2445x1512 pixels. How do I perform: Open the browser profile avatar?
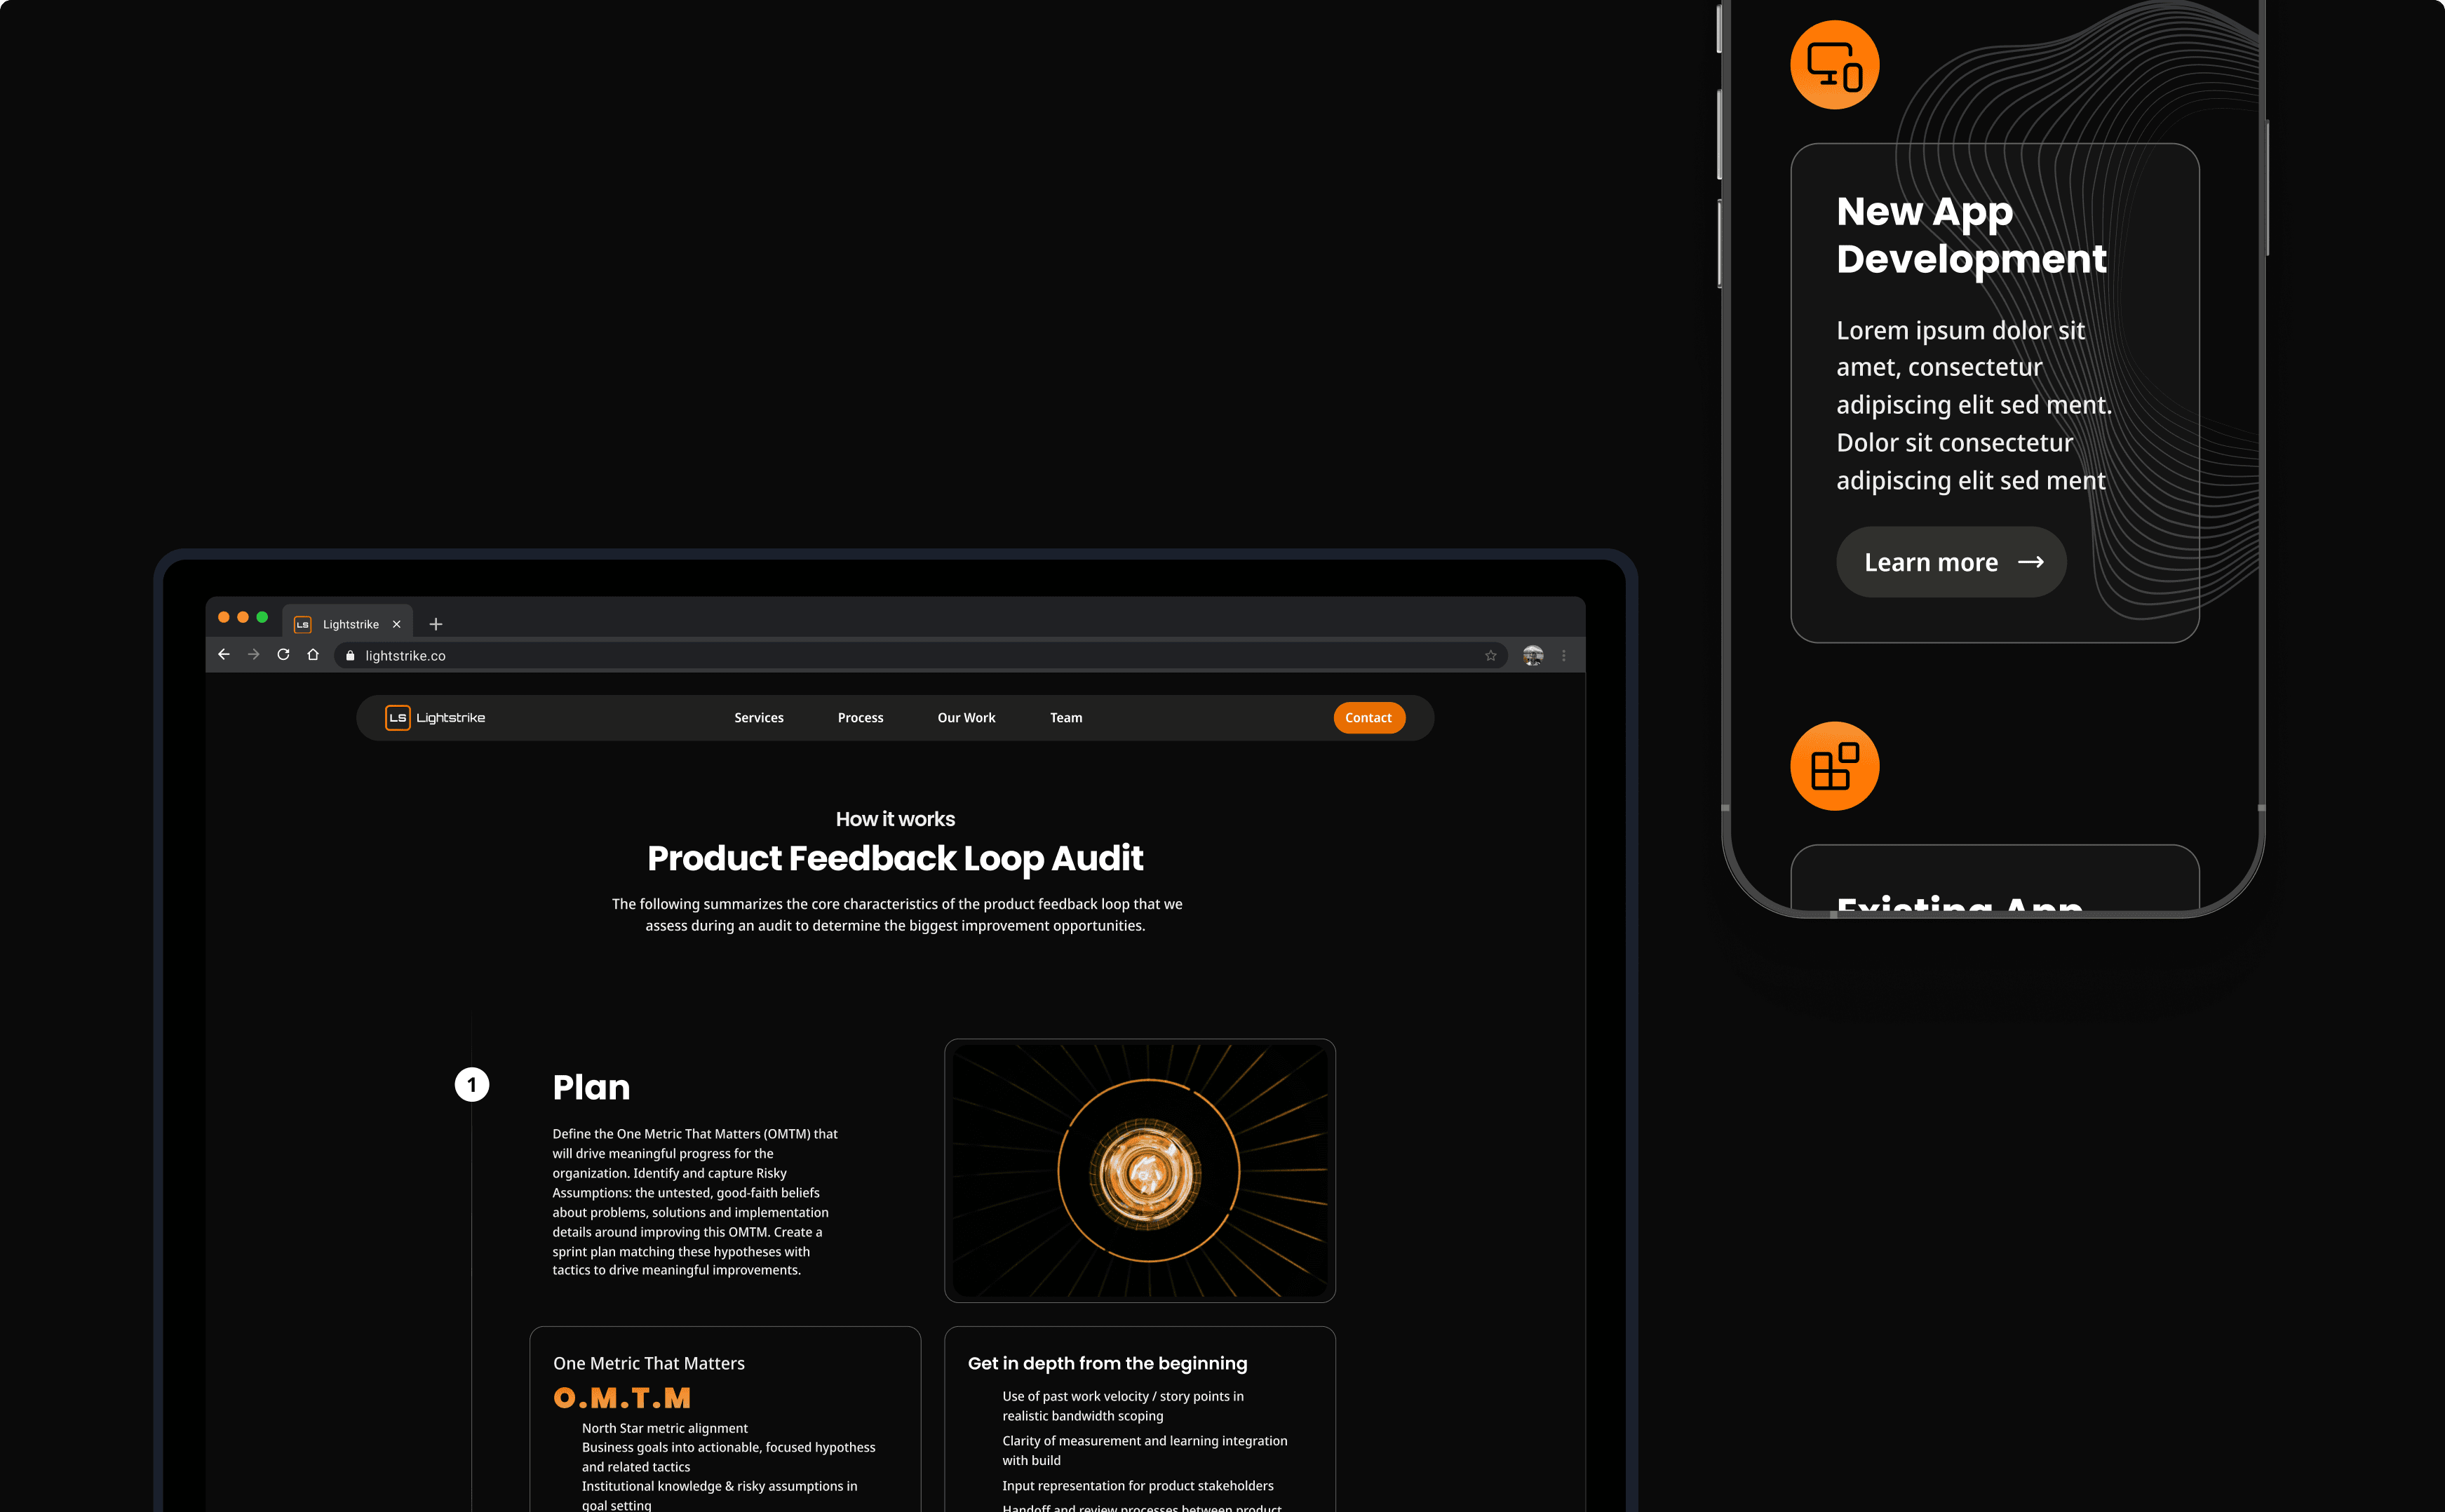pyautogui.click(x=1532, y=656)
